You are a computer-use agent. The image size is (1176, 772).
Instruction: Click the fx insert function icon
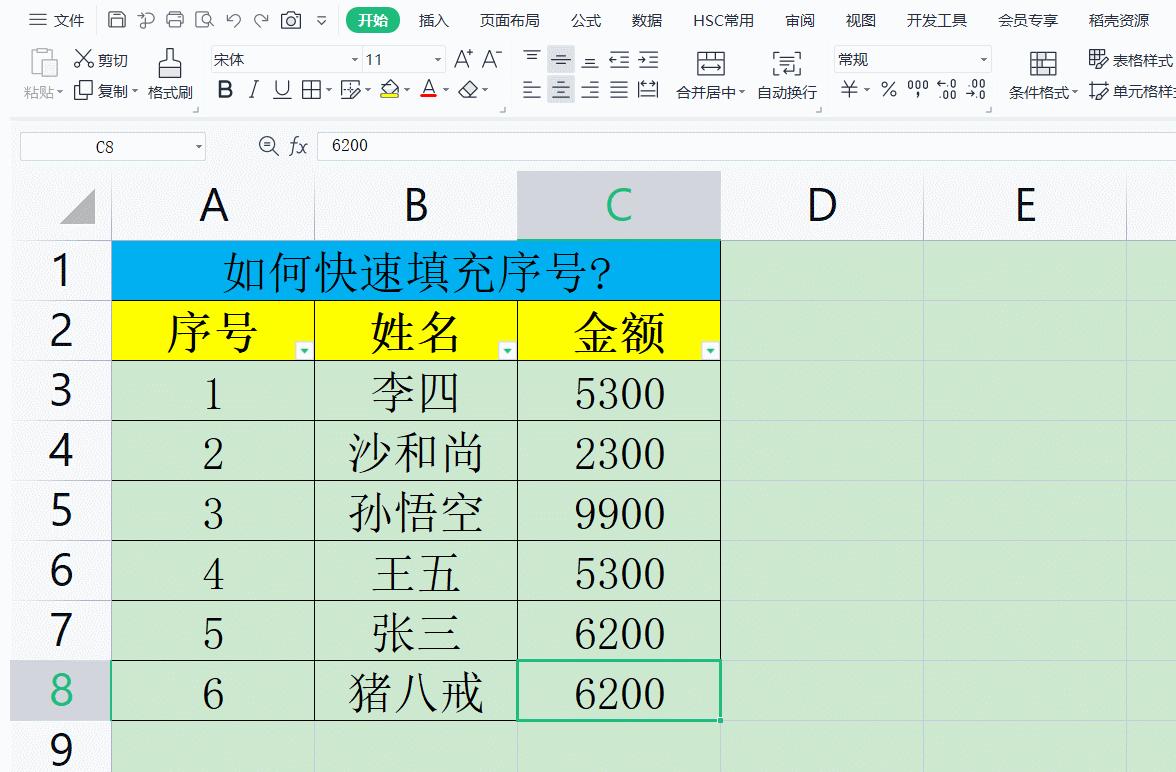tap(298, 146)
